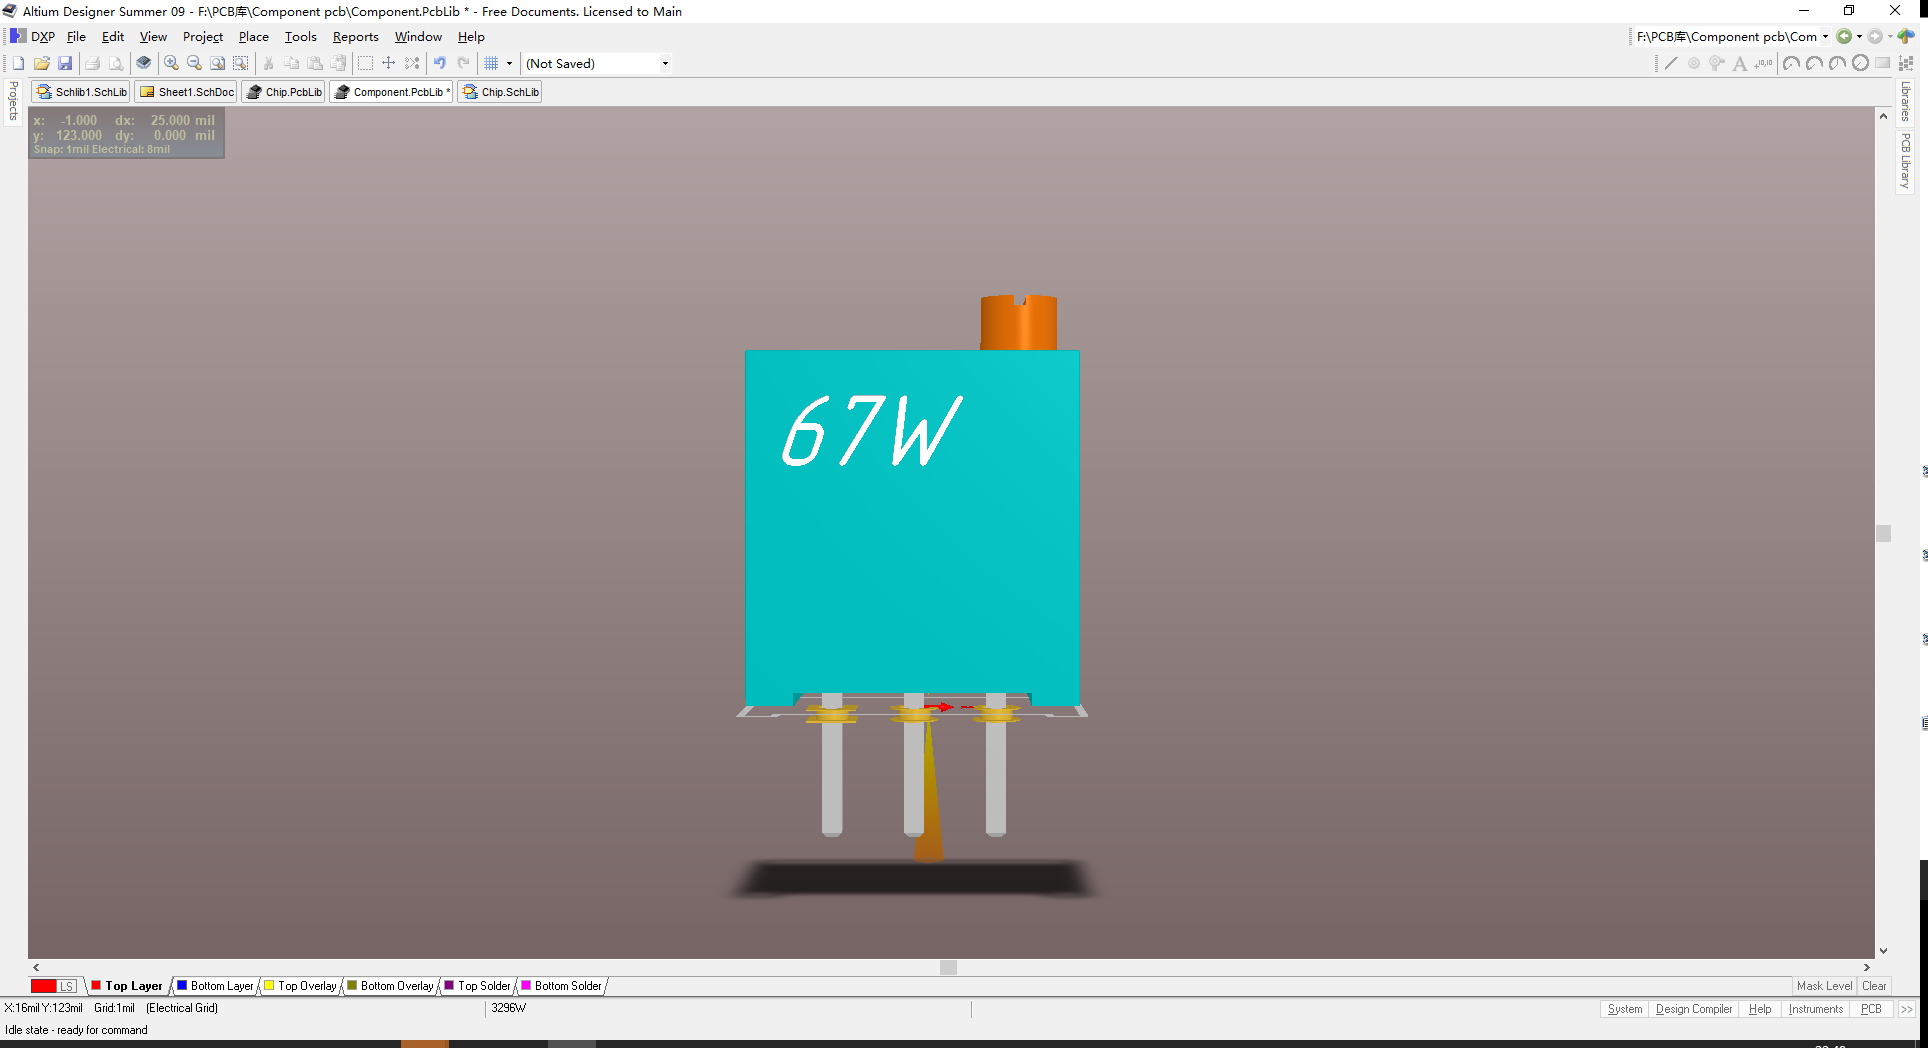Click the Cut scissors icon
Screen dimensions: 1928x1048
point(268,63)
